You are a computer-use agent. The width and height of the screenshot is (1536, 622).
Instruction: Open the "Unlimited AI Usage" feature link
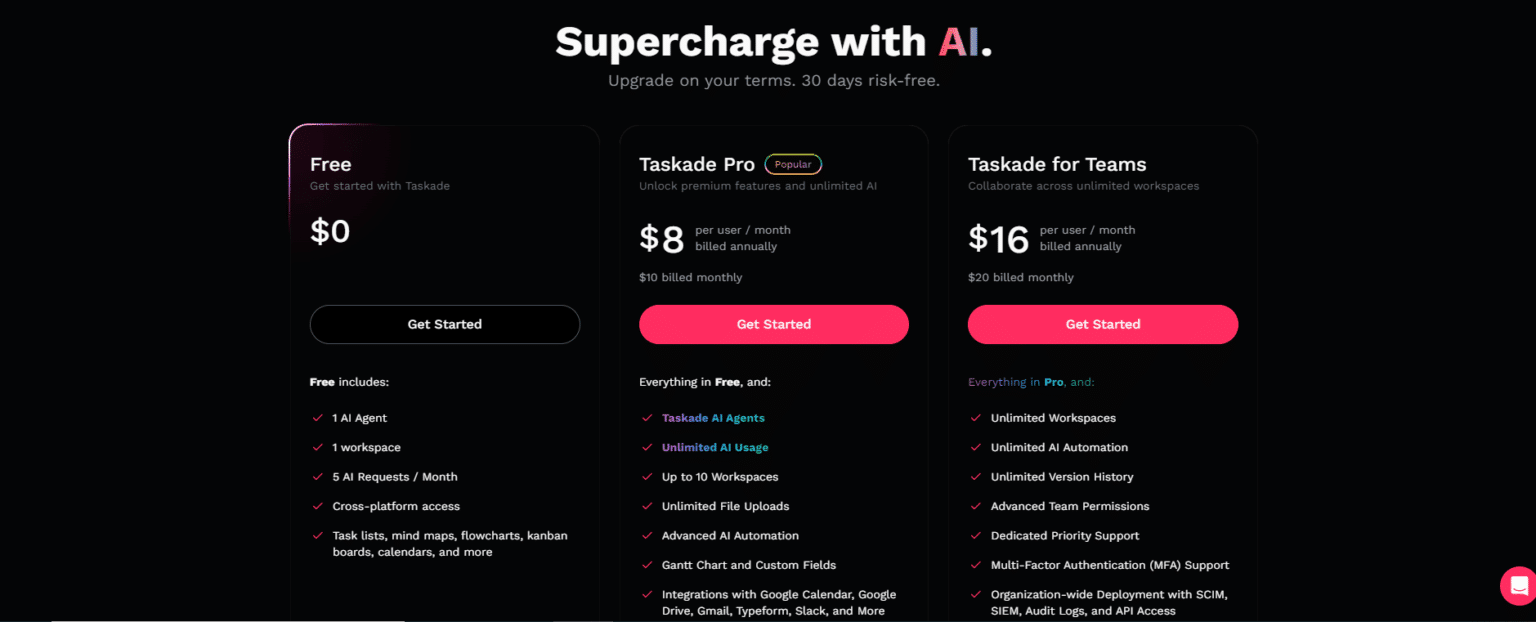coord(715,447)
